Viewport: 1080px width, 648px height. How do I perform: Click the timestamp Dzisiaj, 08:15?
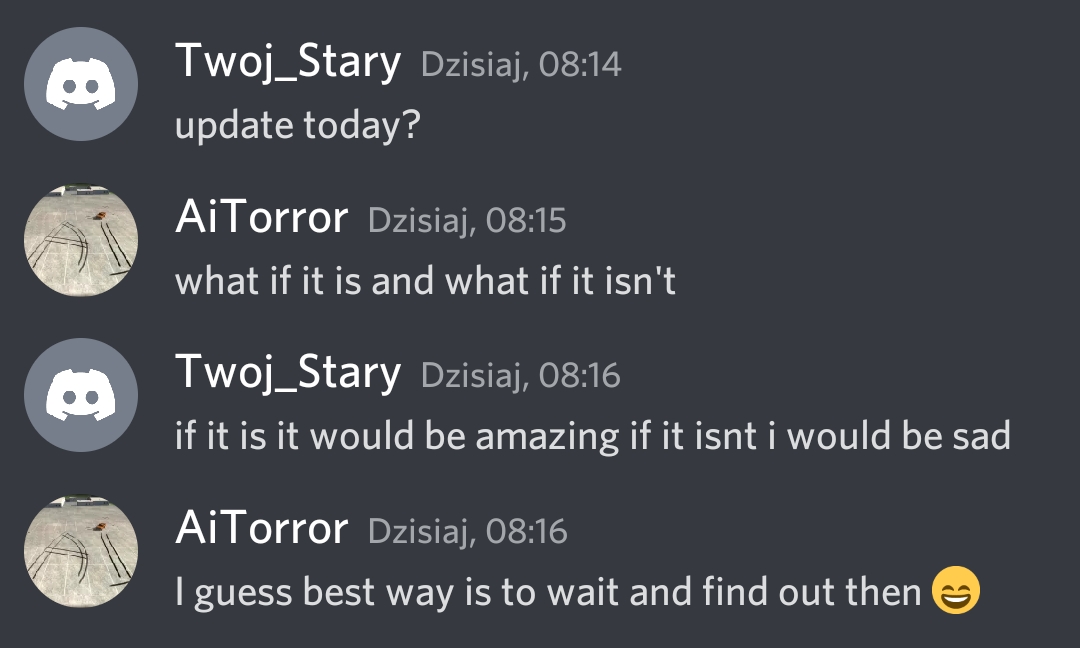467,220
